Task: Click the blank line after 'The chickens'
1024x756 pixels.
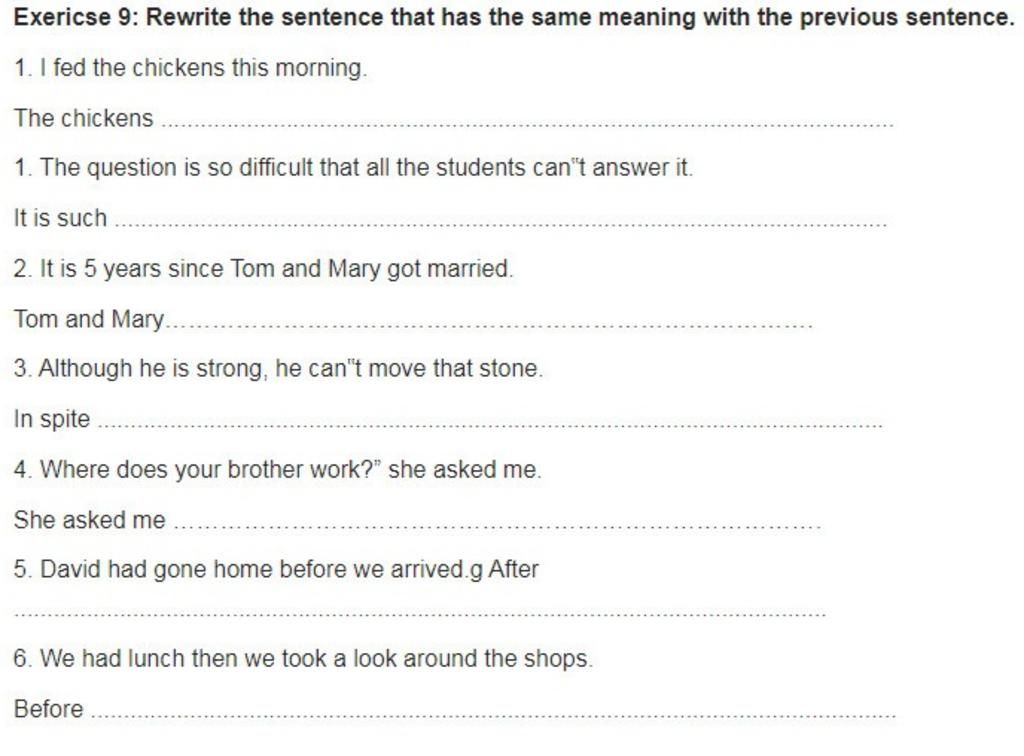Action: tap(527, 121)
